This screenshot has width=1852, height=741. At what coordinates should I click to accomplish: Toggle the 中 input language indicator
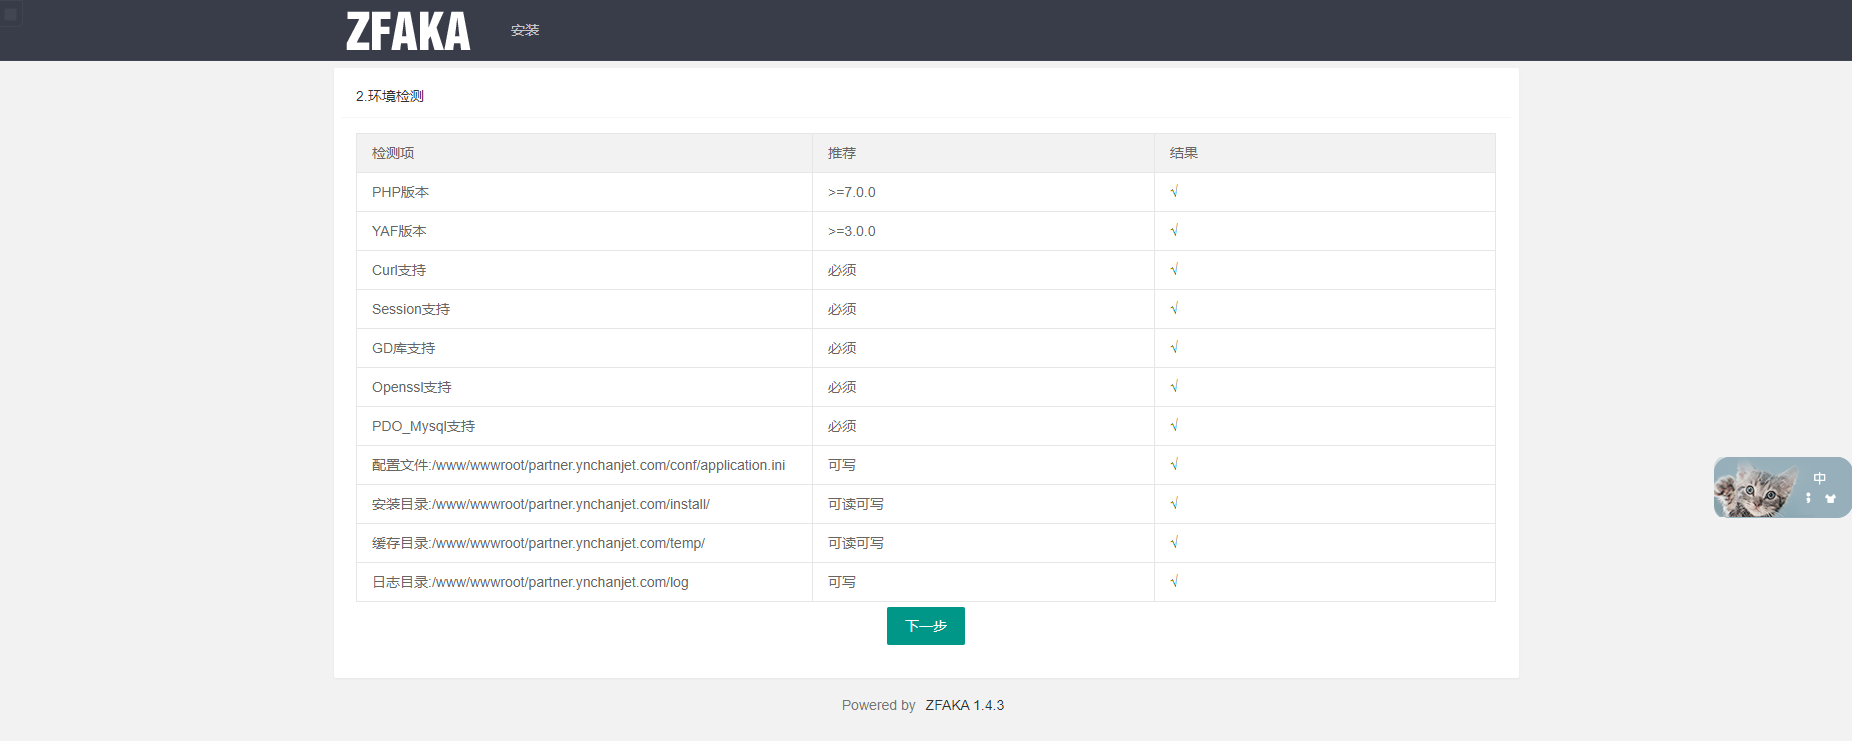pyautogui.click(x=1820, y=478)
